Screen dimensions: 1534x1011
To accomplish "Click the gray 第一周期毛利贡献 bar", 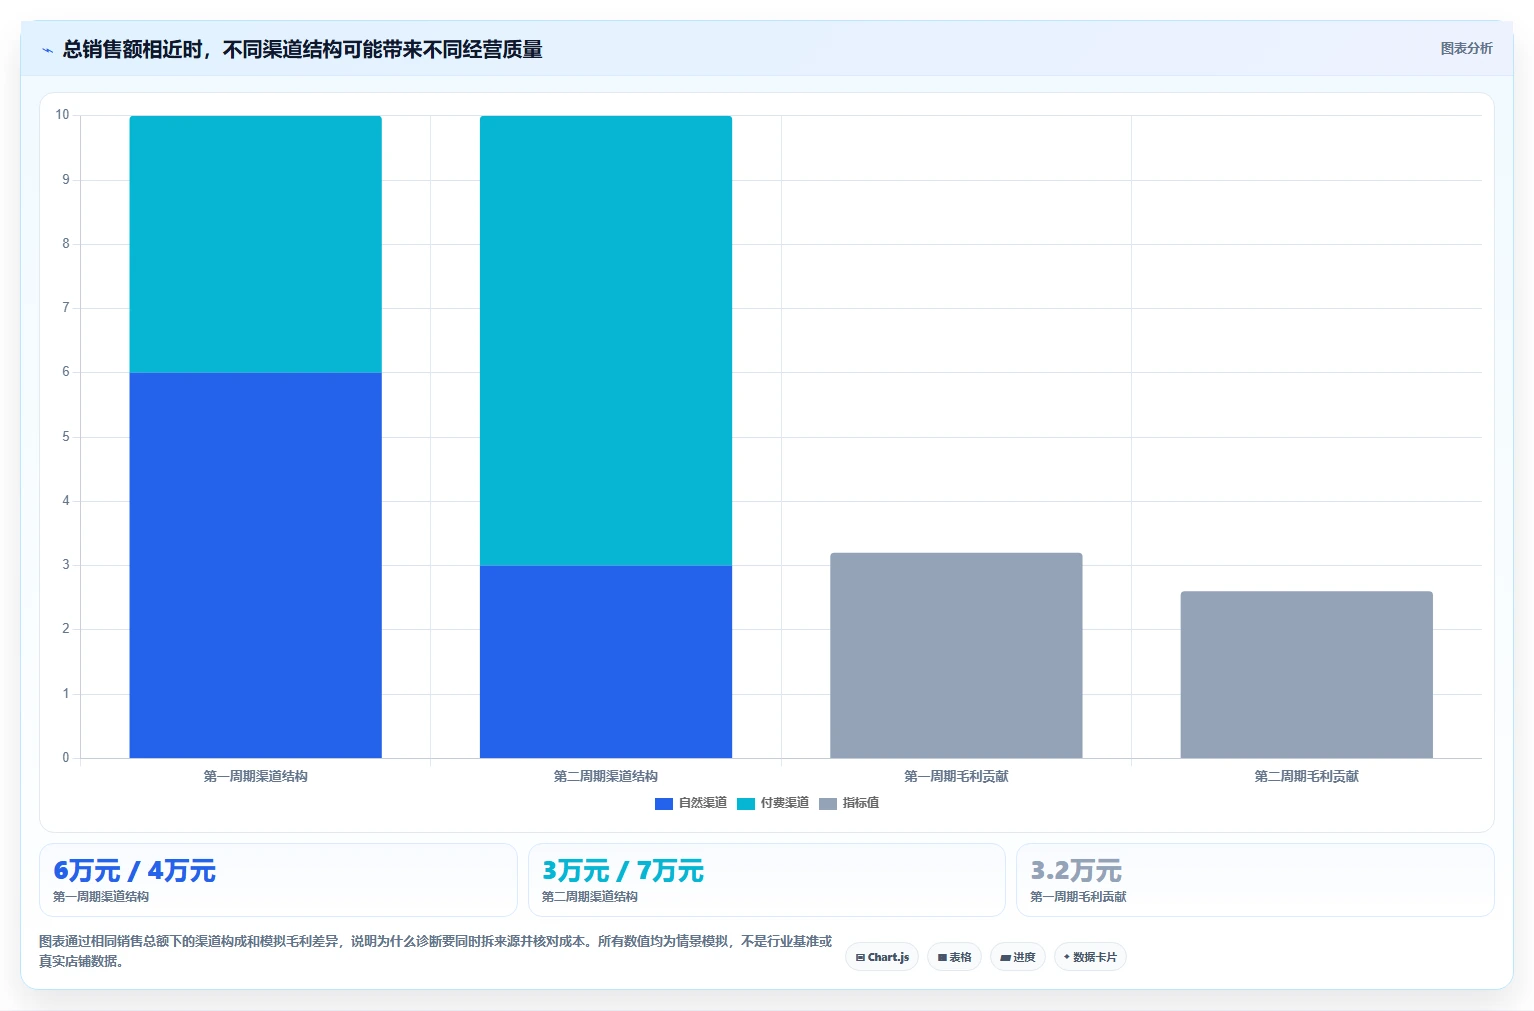I will pos(956,655).
